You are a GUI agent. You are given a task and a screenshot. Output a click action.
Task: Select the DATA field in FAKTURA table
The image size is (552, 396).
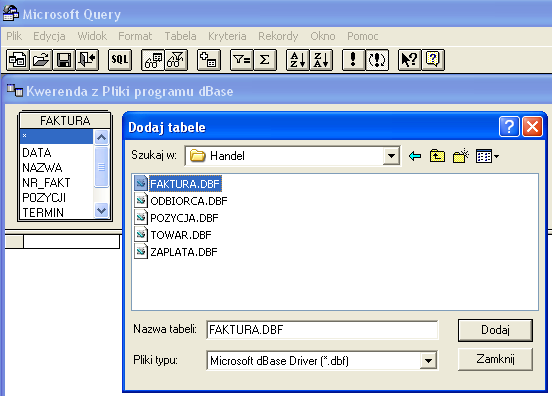coord(57,152)
